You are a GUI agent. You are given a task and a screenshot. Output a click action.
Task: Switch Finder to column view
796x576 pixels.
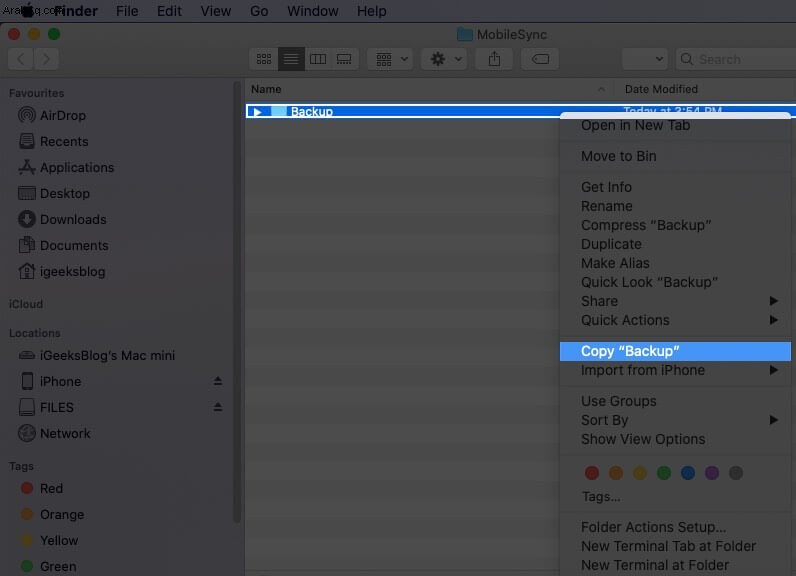(x=318, y=59)
